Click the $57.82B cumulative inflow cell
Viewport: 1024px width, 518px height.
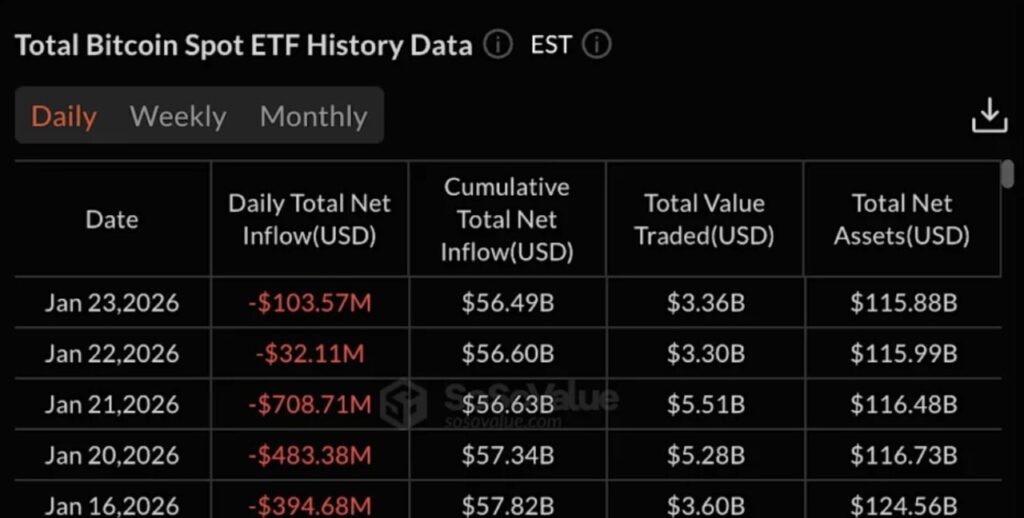[x=507, y=506]
